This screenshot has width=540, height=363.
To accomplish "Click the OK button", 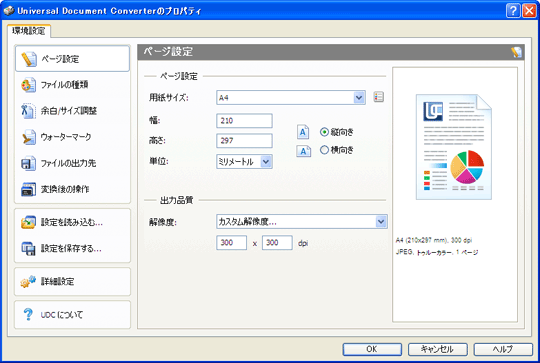I will [x=372, y=349].
